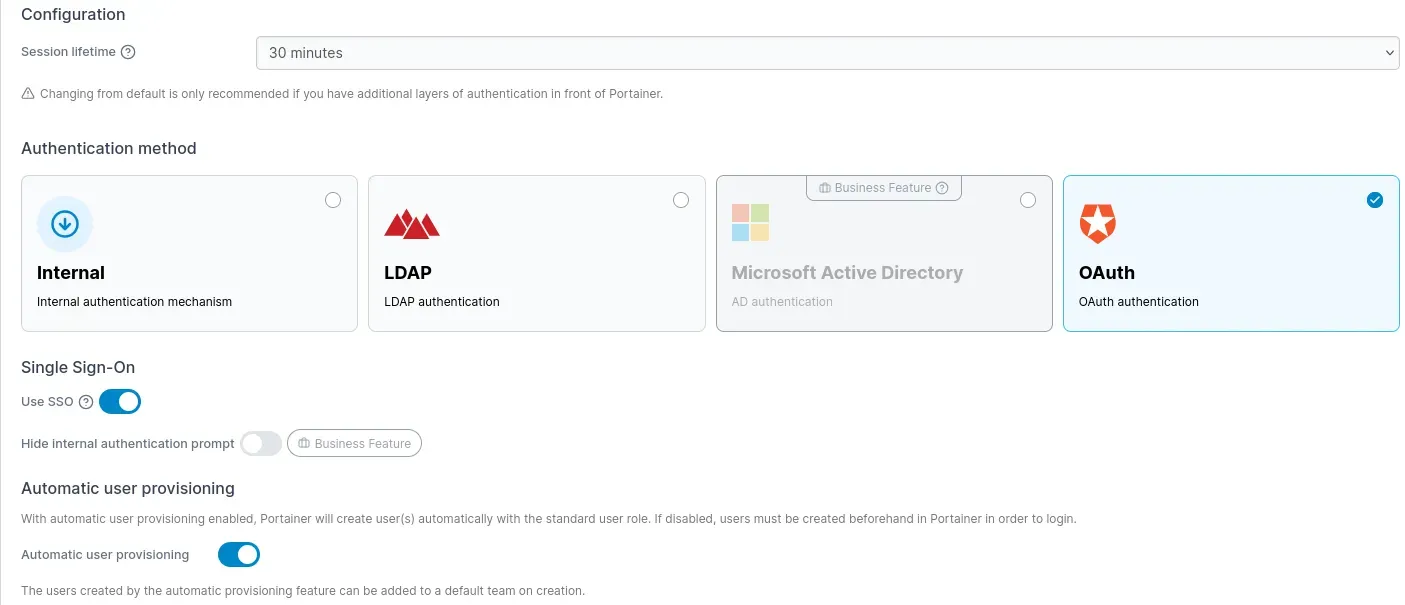The image size is (1405, 605).
Task: Click the LDAP red mountain logo icon
Action: (x=412, y=224)
